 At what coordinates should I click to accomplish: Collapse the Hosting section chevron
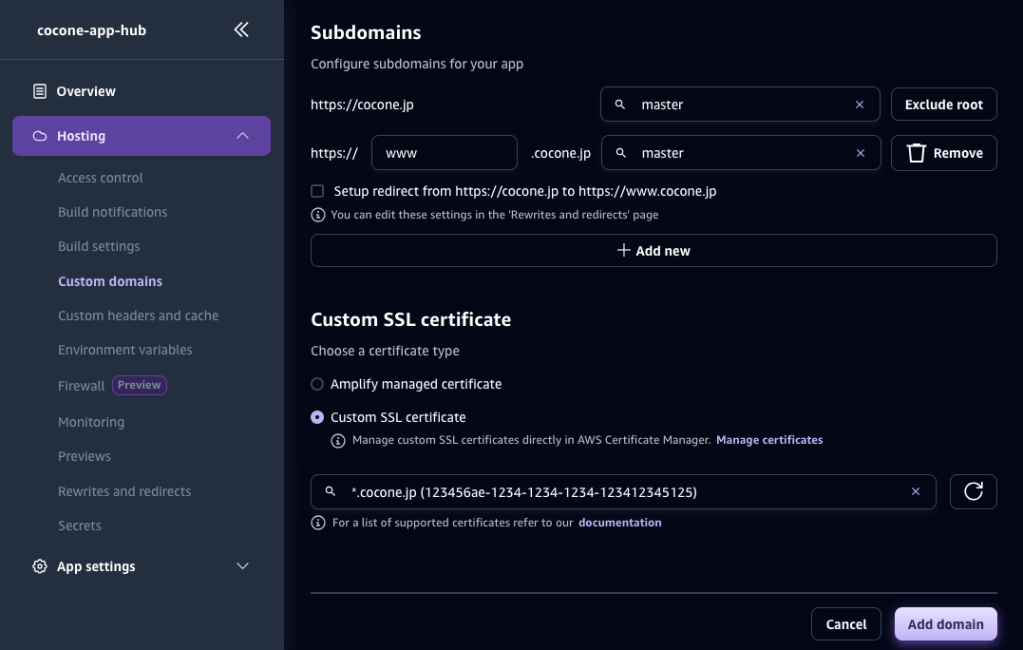[x=242, y=136]
